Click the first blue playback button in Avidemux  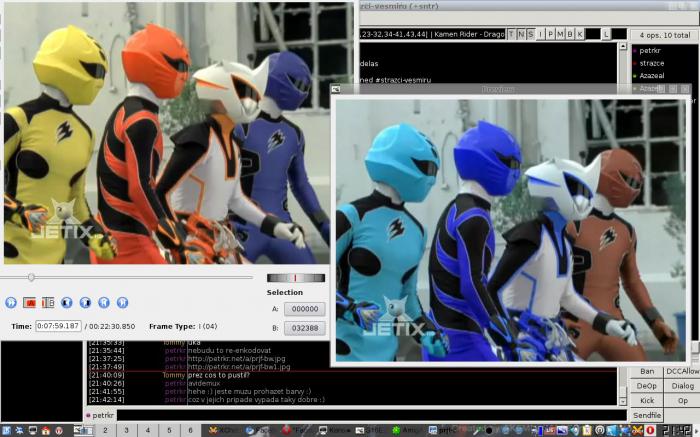11,303
